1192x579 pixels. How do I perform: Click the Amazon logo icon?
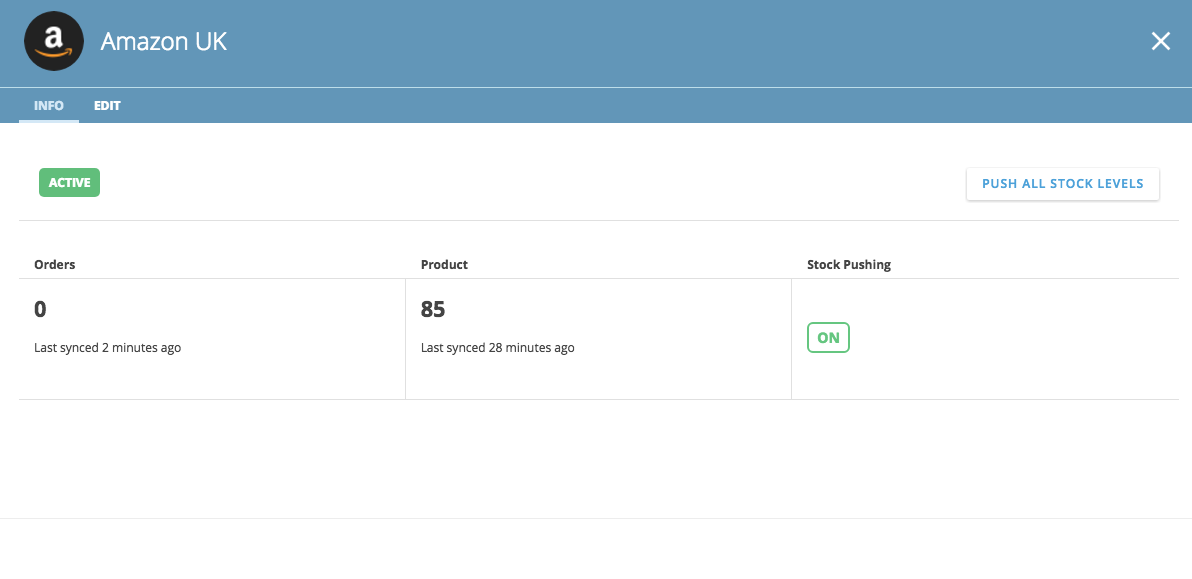click(x=53, y=41)
